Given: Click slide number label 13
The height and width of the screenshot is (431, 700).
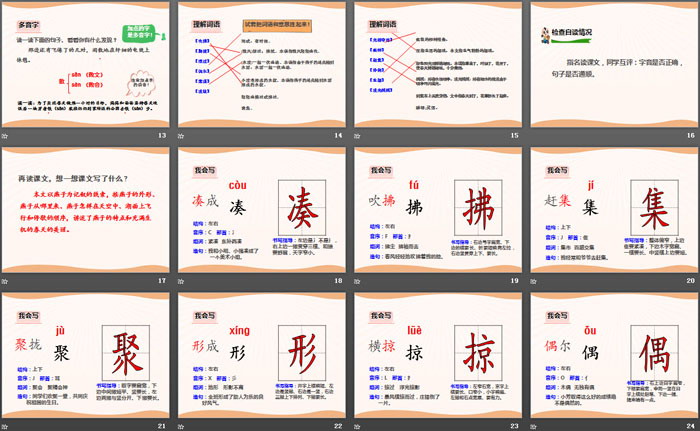Looking at the screenshot, I should [x=162, y=135].
